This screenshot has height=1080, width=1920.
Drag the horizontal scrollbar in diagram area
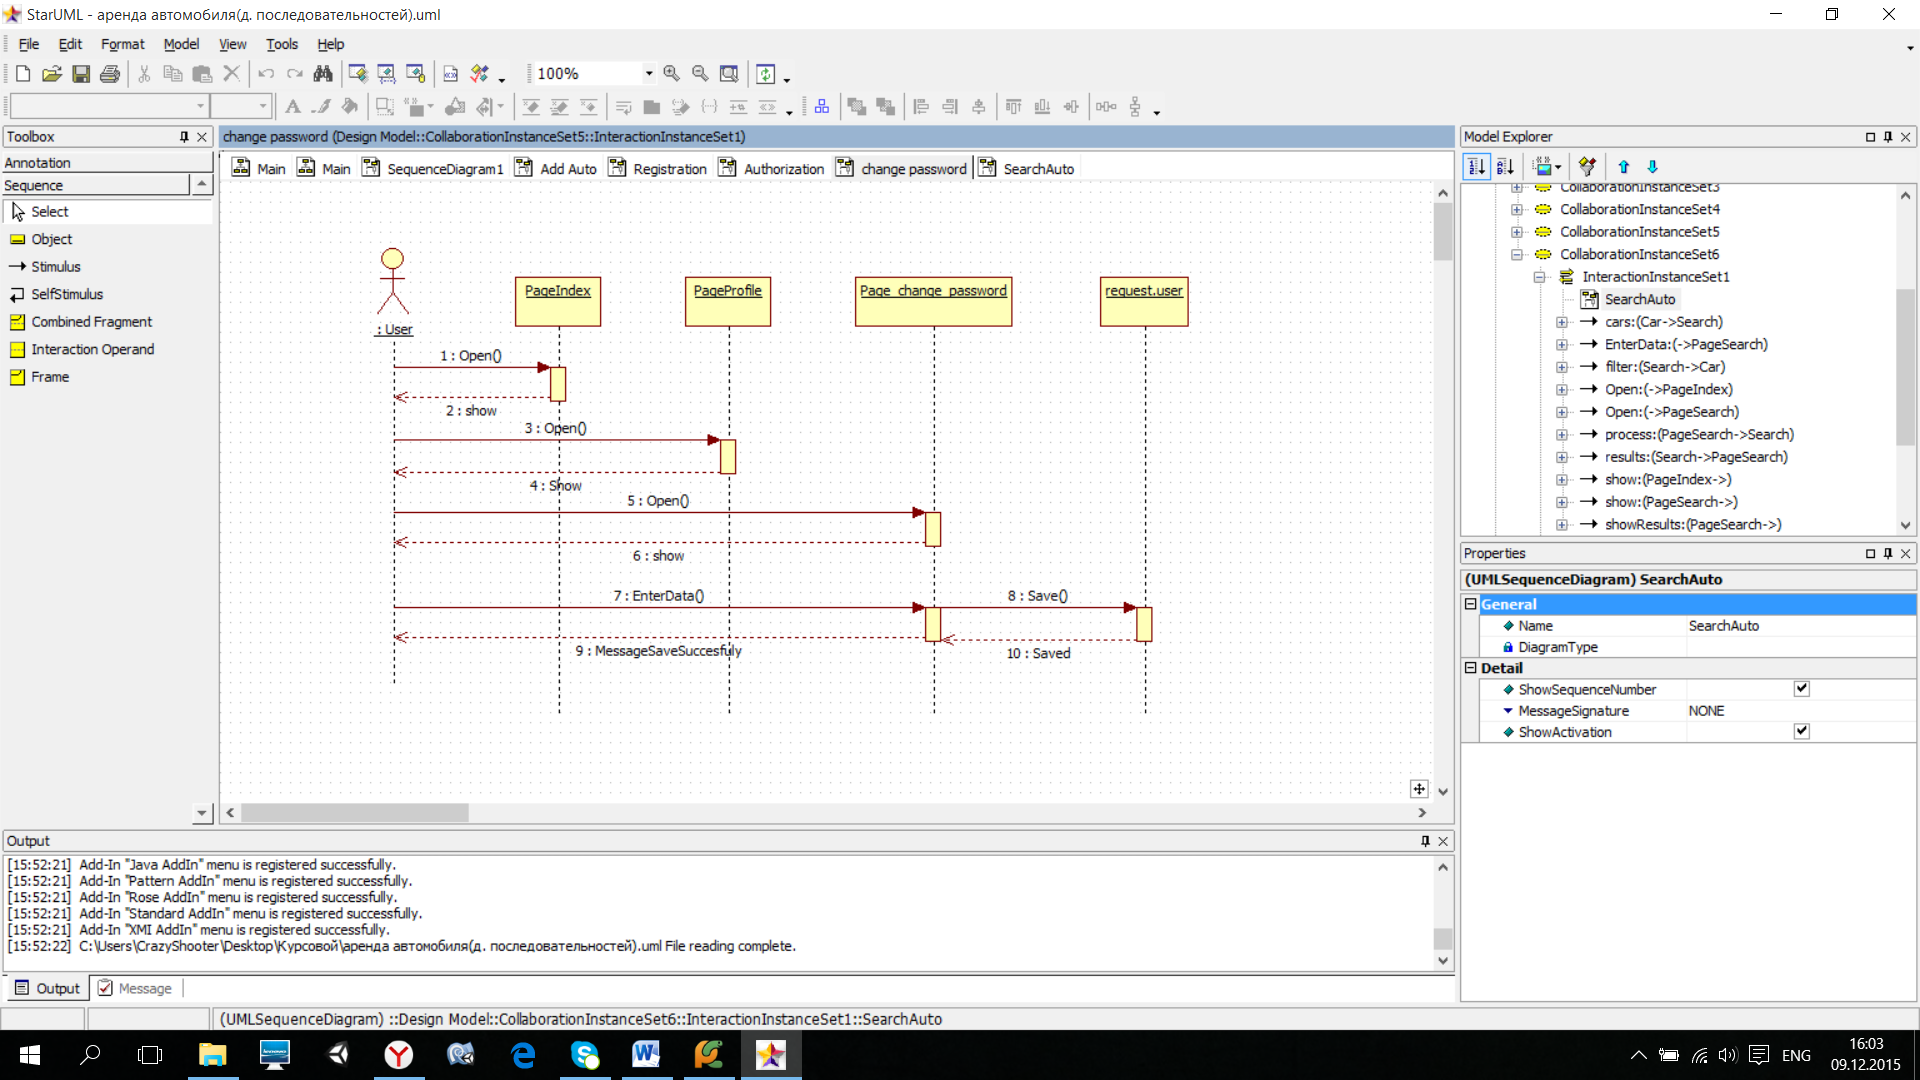[351, 812]
